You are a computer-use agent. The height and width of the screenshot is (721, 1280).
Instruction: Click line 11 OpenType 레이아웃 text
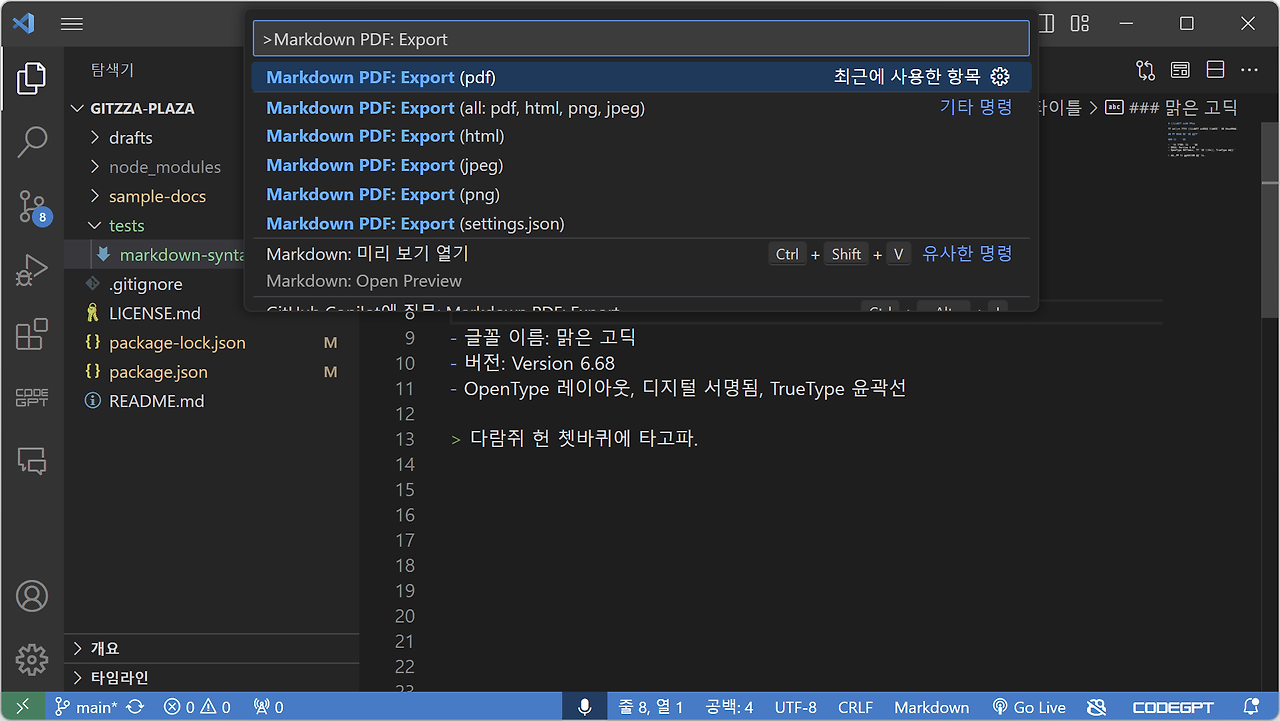tap(685, 389)
